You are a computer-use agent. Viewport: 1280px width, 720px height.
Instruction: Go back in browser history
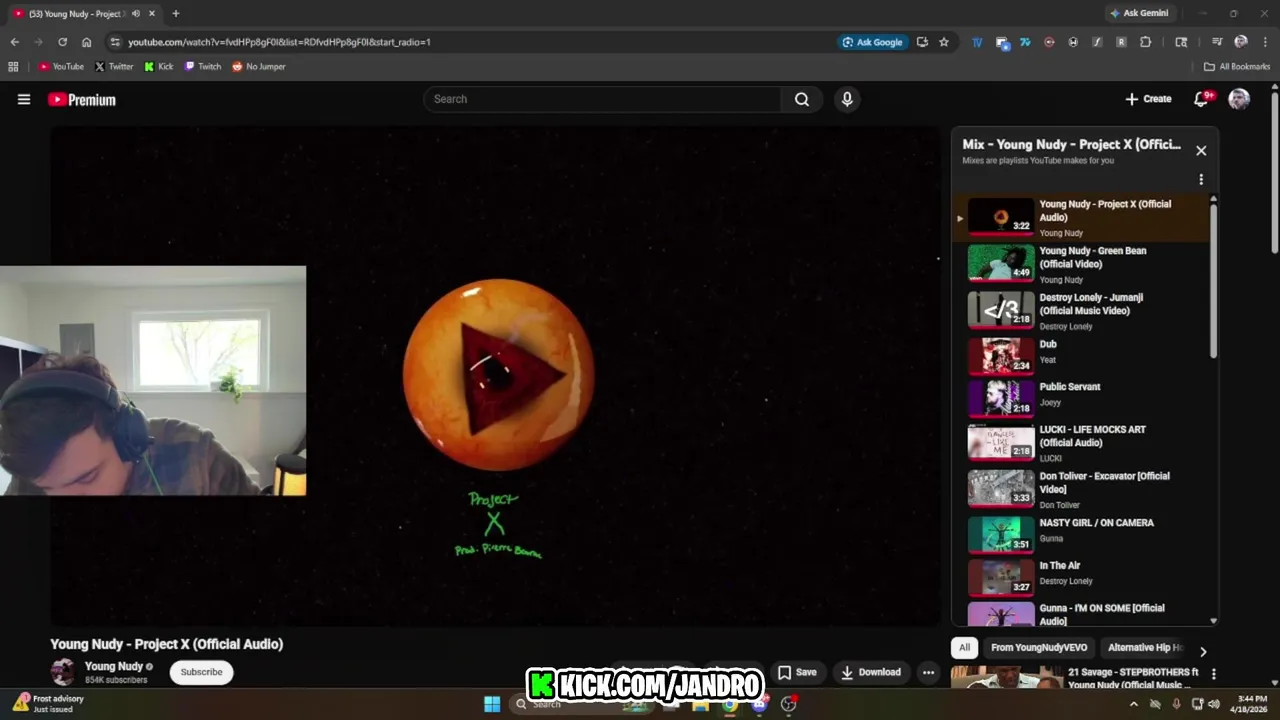pos(14,42)
